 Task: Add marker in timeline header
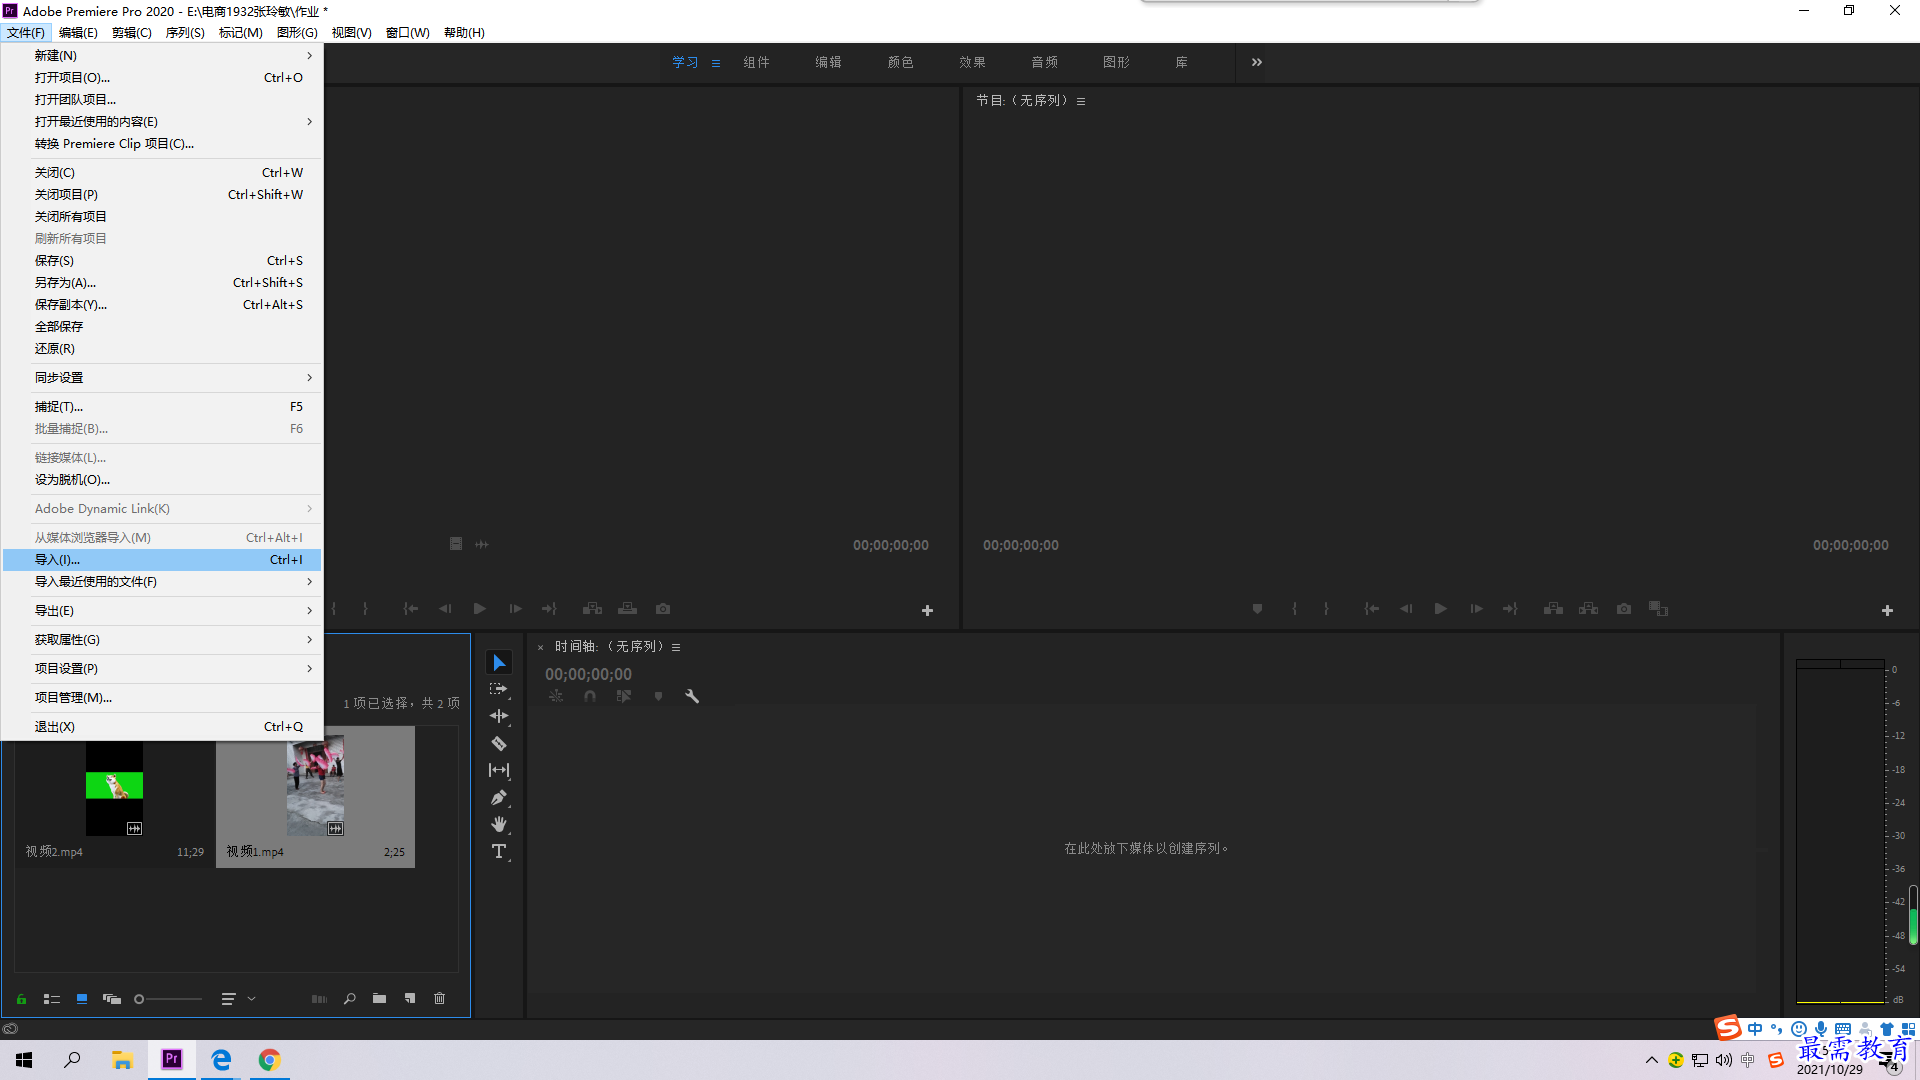coord(658,696)
